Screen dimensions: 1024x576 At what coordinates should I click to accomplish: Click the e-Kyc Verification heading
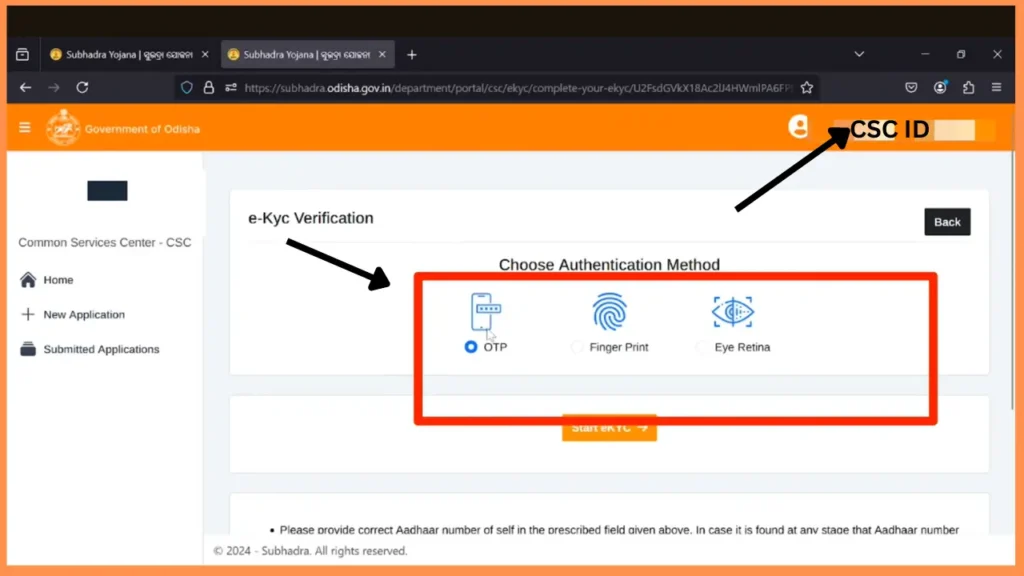click(x=311, y=218)
